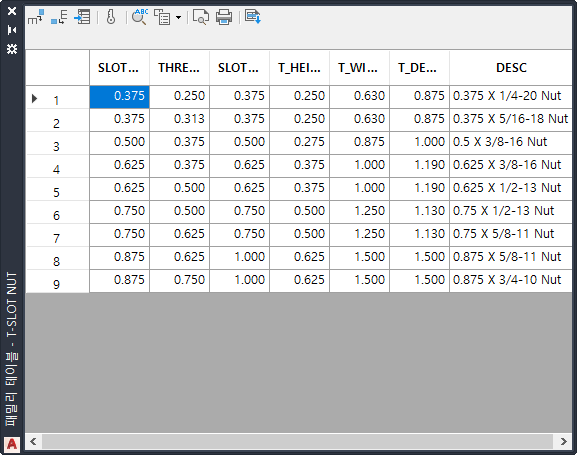This screenshot has width=577, height=455.
Task: Click the red AutoCAD A logo
Action: tap(12, 444)
